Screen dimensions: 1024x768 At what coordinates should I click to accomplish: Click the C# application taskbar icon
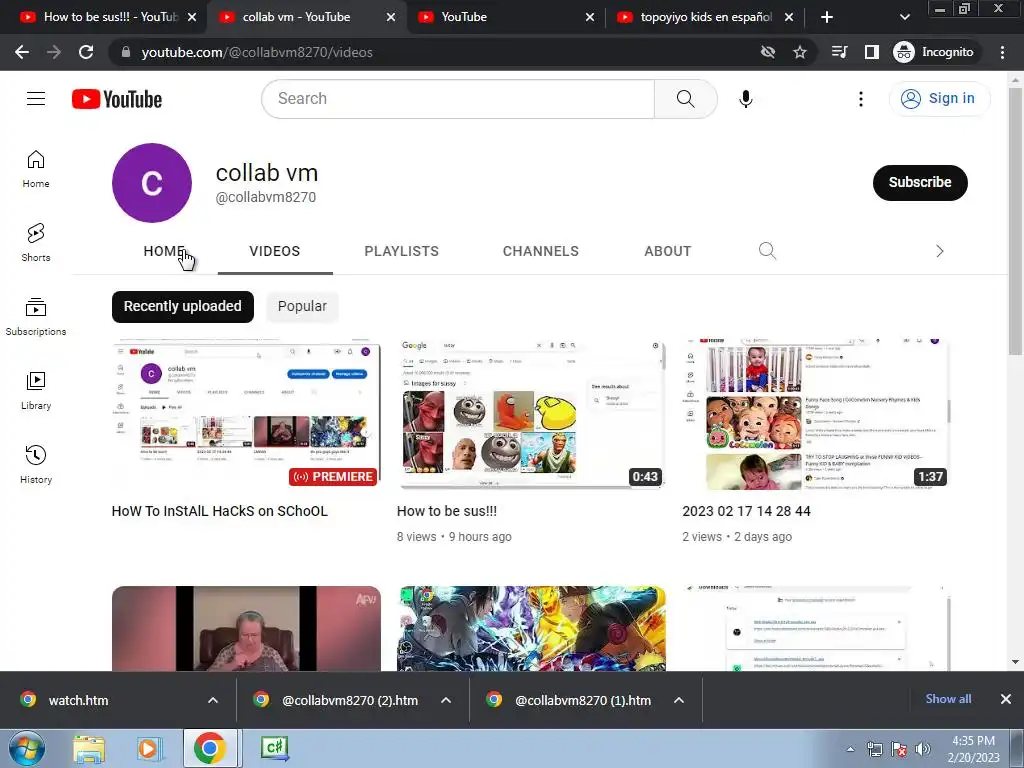click(275, 748)
